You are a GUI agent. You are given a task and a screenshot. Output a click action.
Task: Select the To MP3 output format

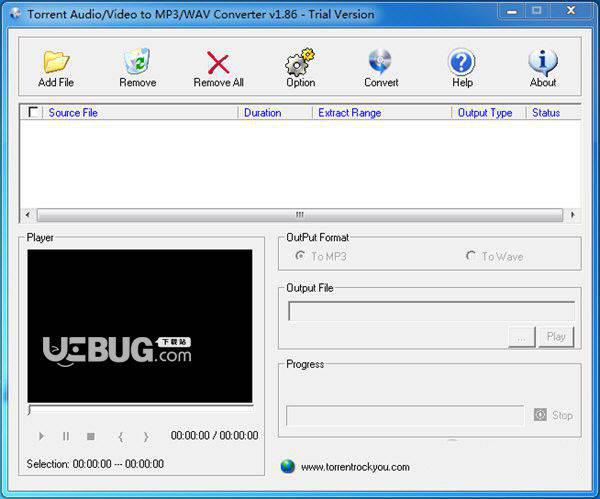tap(321, 256)
